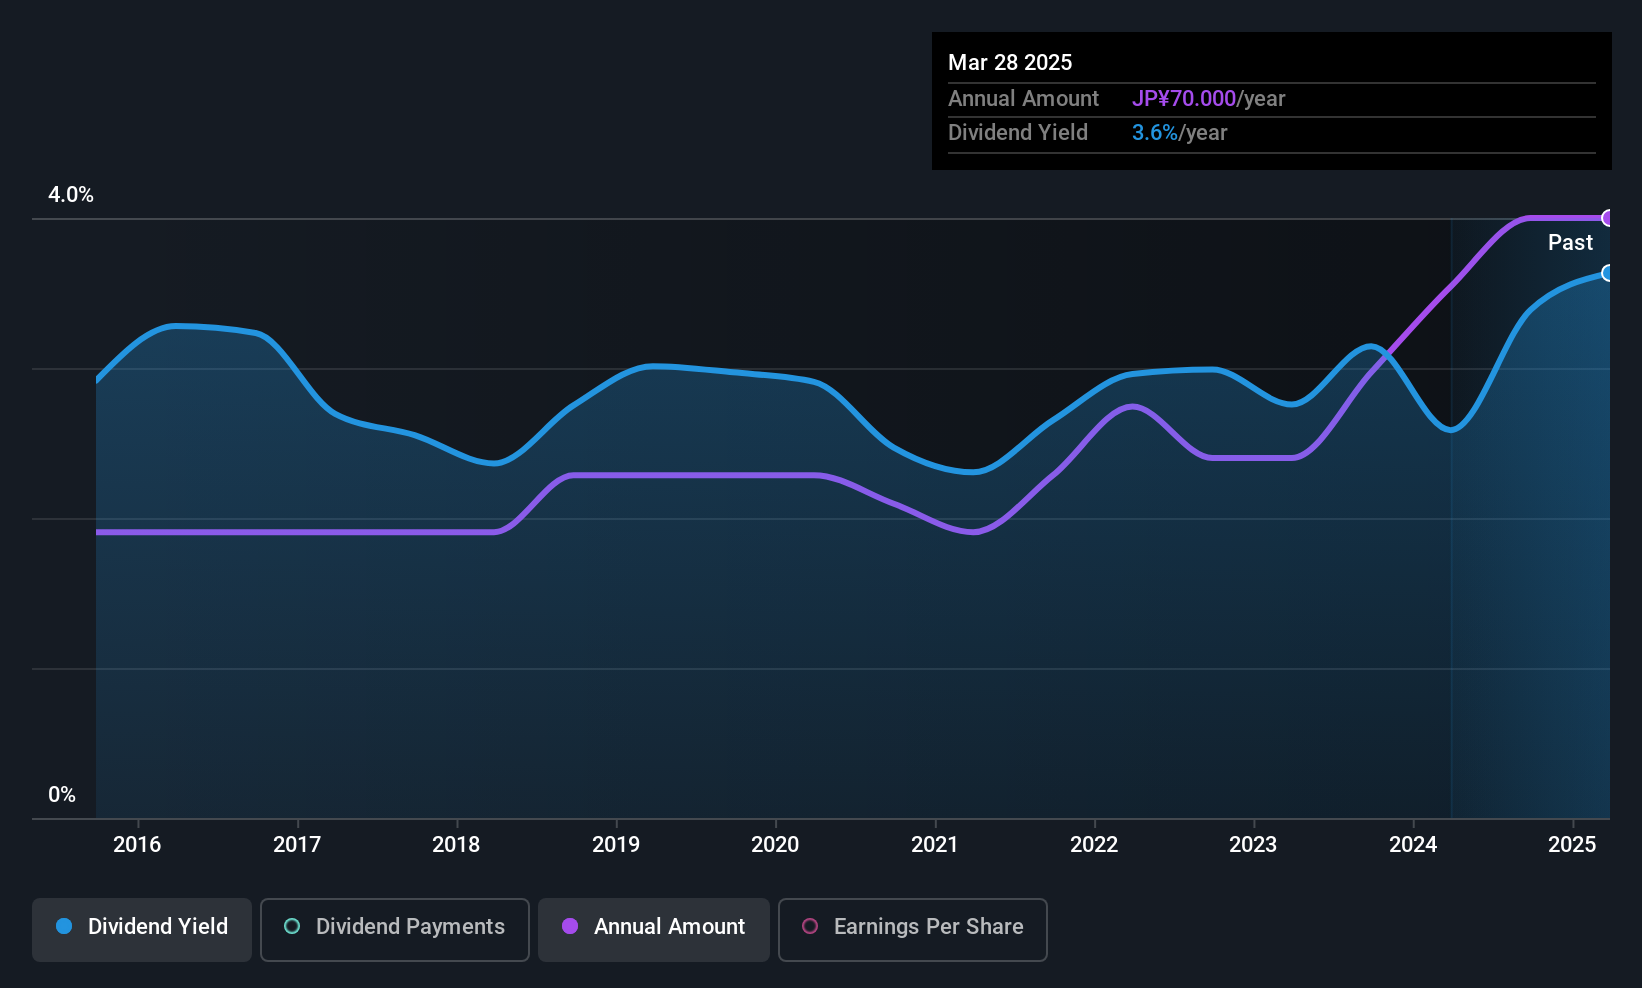This screenshot has height=988, width=1642.
Task: Click the teal ring beside Dividend Payments
Action: tap(292, 927)
